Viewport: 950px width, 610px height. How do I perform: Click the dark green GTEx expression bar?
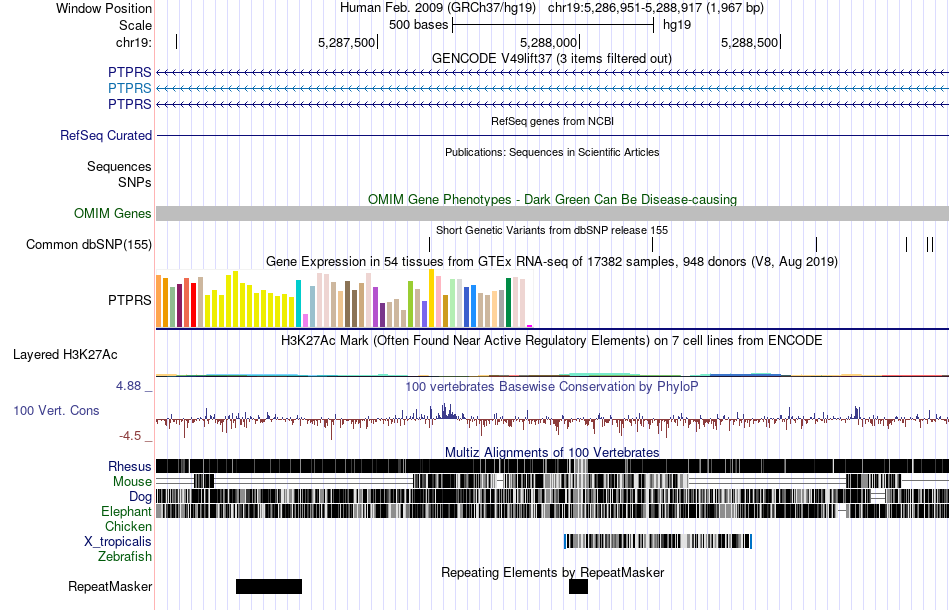pos(509,303)
